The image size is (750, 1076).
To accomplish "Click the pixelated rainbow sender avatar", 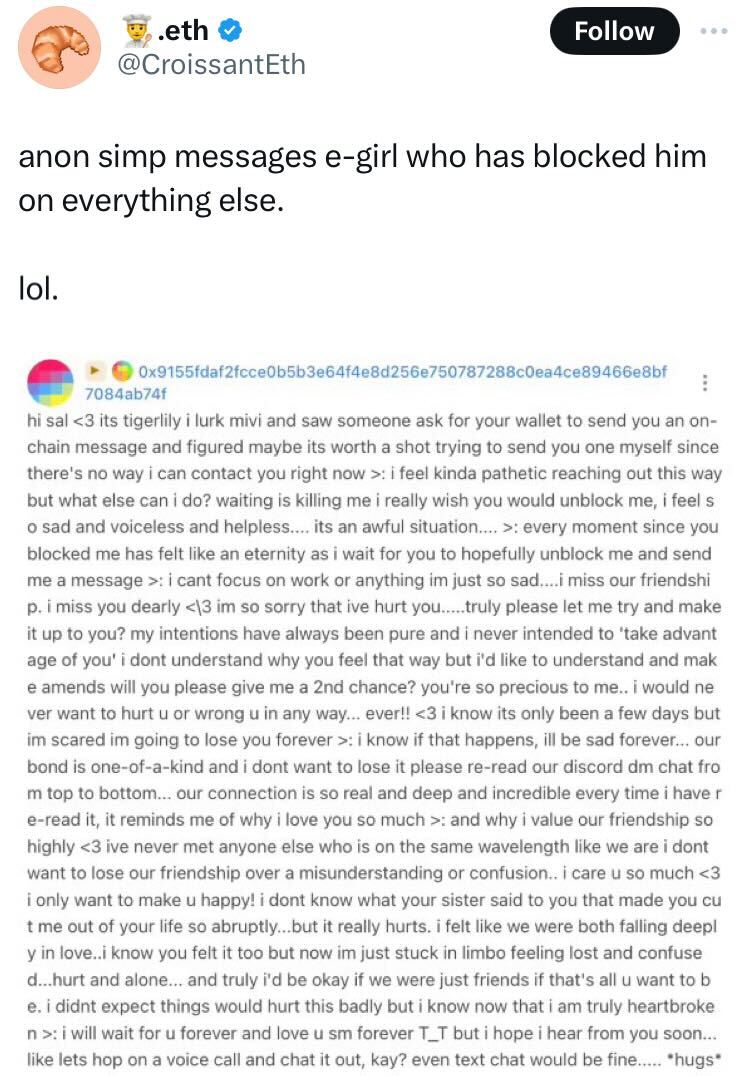I will pyautogui.click(x=50, y=382).
